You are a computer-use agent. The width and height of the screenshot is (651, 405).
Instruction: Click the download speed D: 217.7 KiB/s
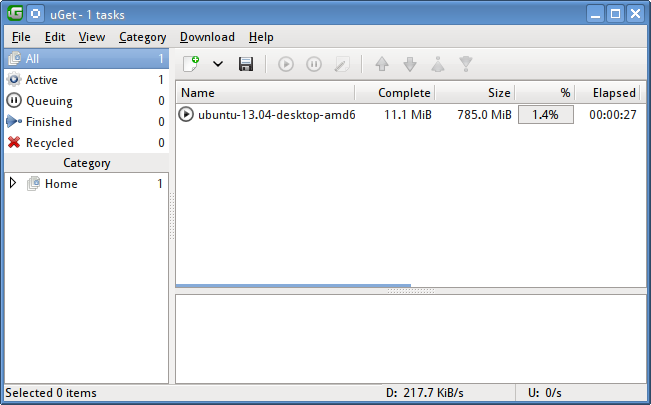point(425,393)
